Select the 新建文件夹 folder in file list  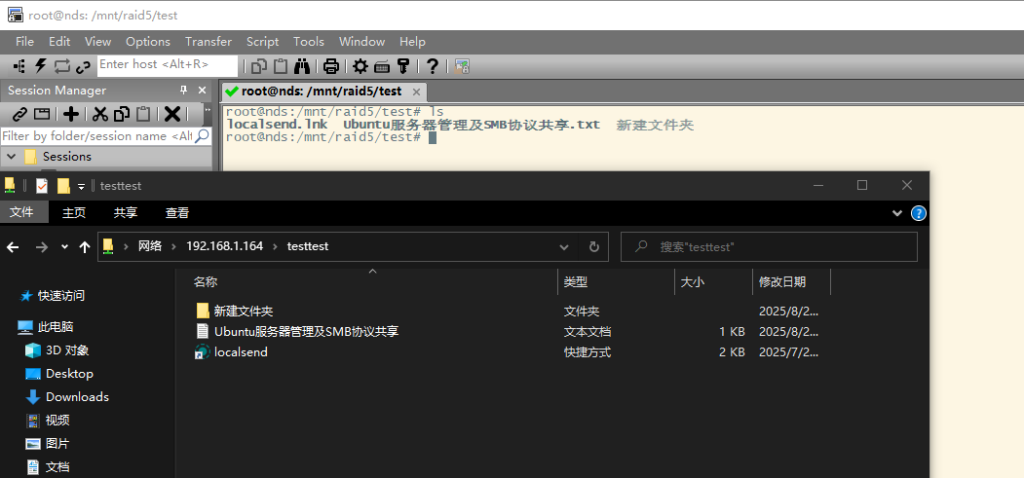click(243, 312)
